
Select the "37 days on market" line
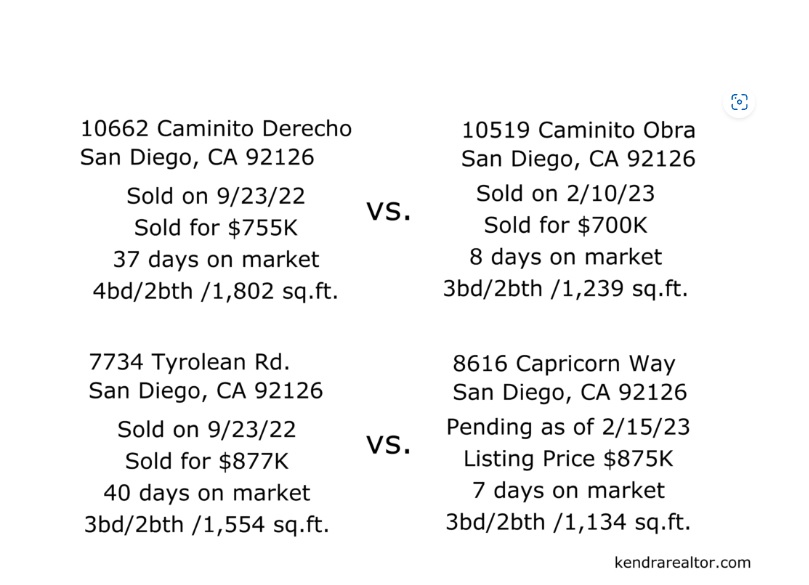pos(216,259)
